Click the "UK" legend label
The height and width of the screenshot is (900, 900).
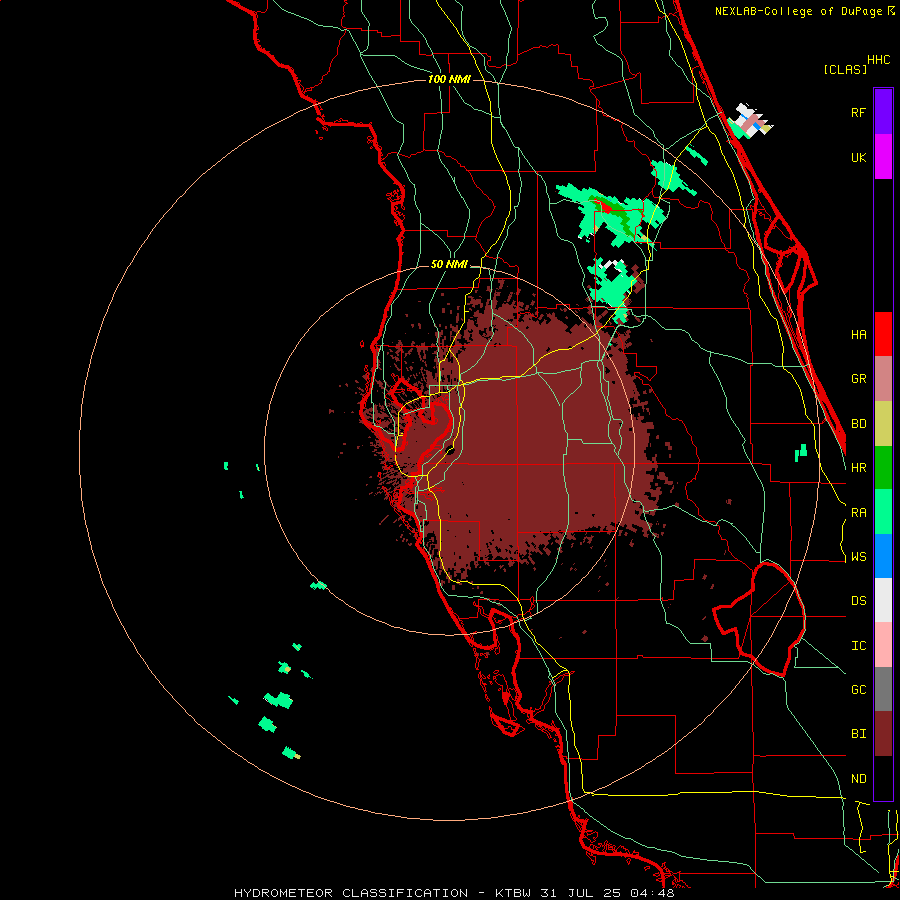click(858, 157)
